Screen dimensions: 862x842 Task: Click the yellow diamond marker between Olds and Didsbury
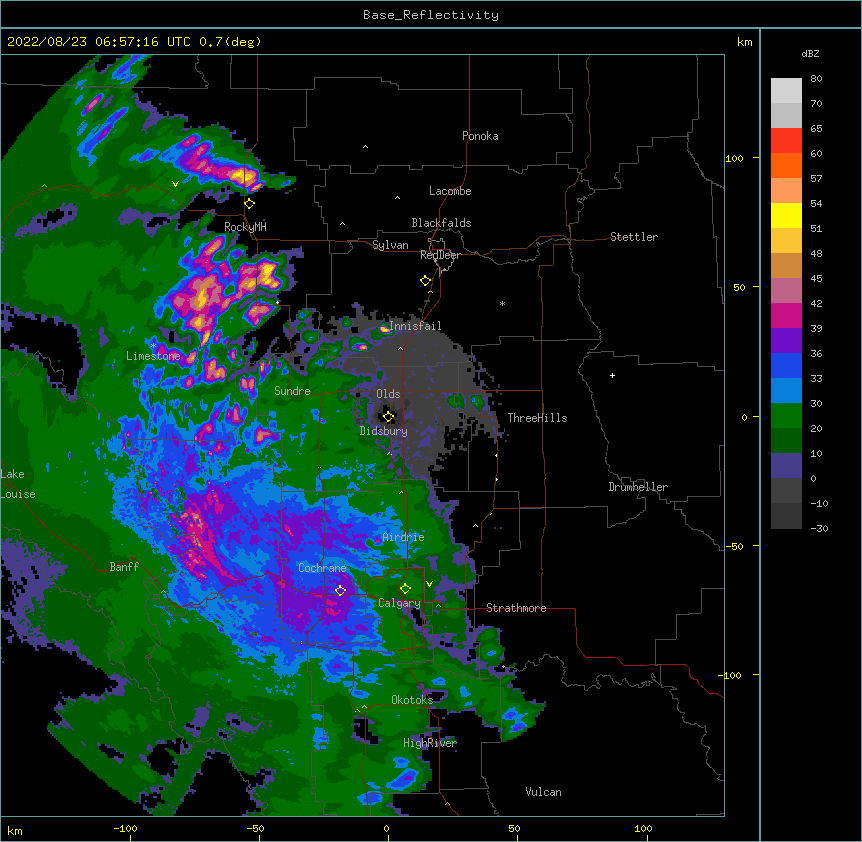click(389, 416)
